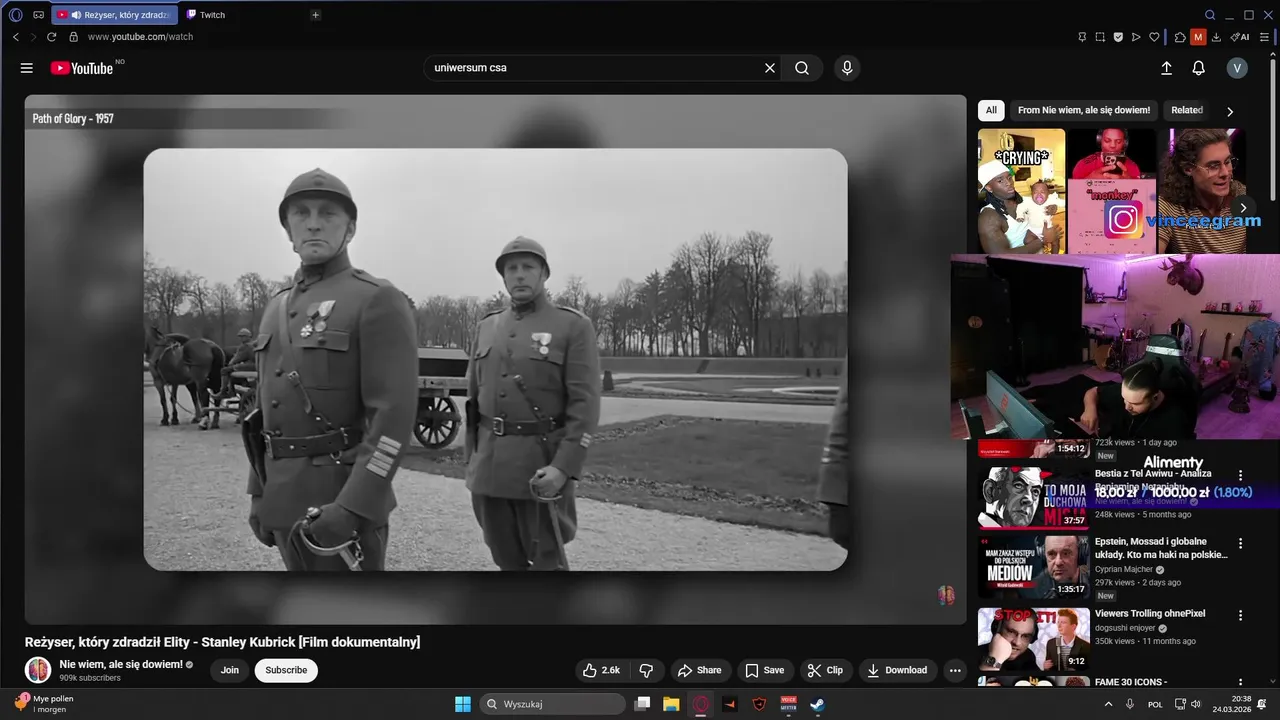Open File Explorer from the taskbar

pos(671,704)
